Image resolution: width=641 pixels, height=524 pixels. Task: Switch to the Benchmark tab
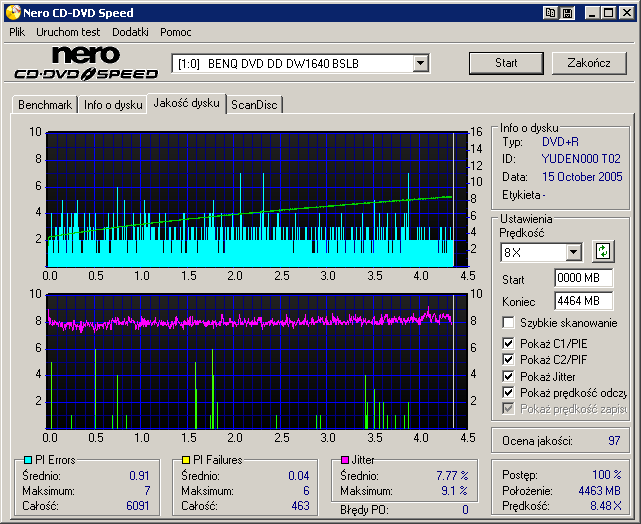(45, 105)
